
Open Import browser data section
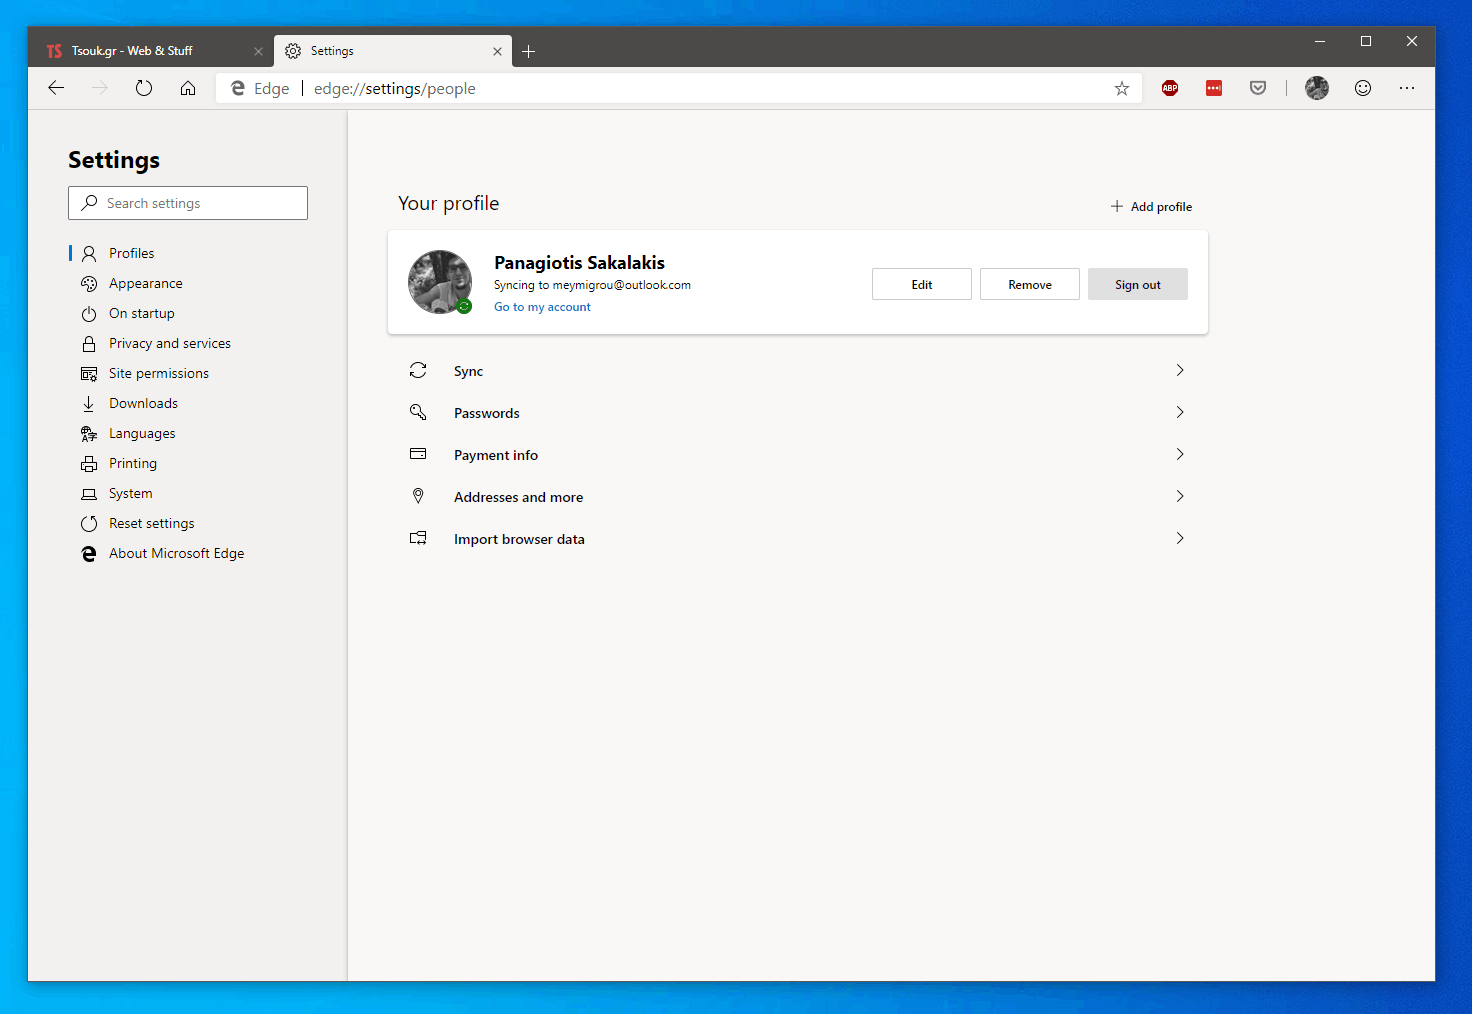click(519, 539)
